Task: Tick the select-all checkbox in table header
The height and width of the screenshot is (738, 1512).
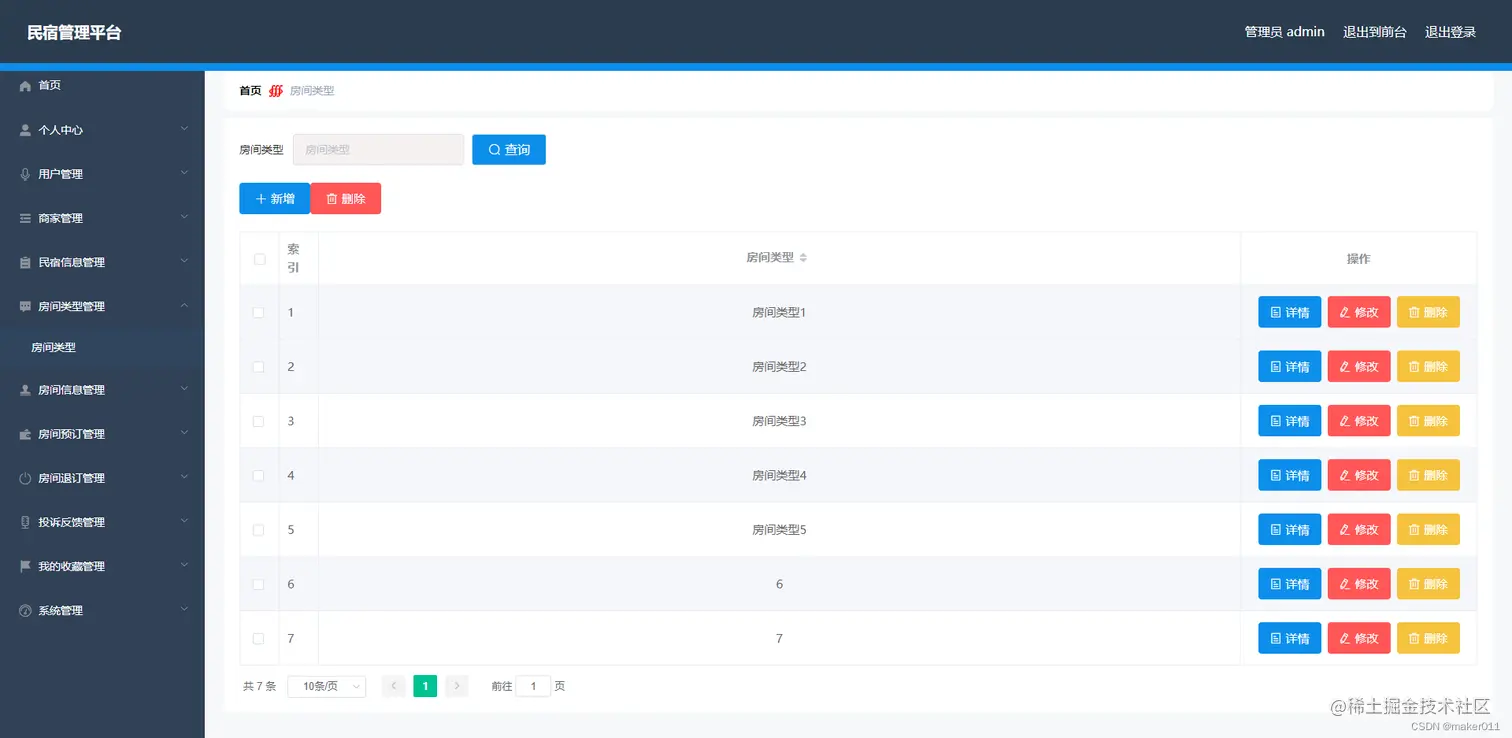Action: [259, 259]
